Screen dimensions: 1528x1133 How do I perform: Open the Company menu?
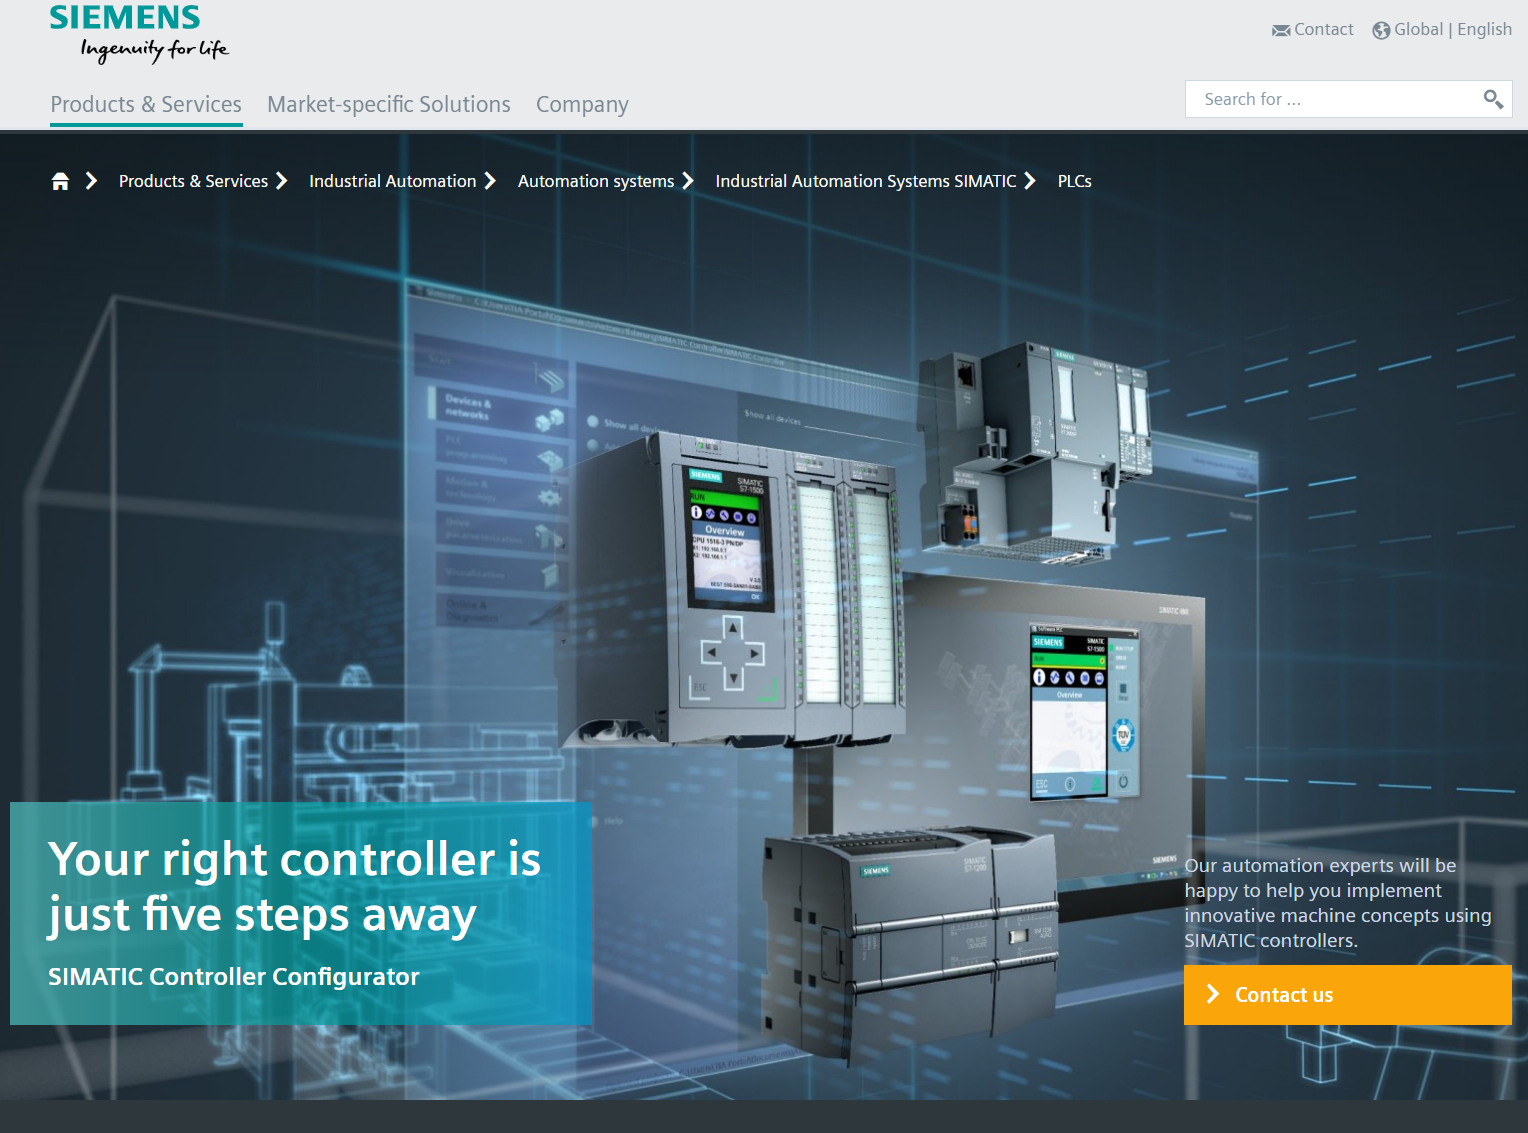coord(582,104)
